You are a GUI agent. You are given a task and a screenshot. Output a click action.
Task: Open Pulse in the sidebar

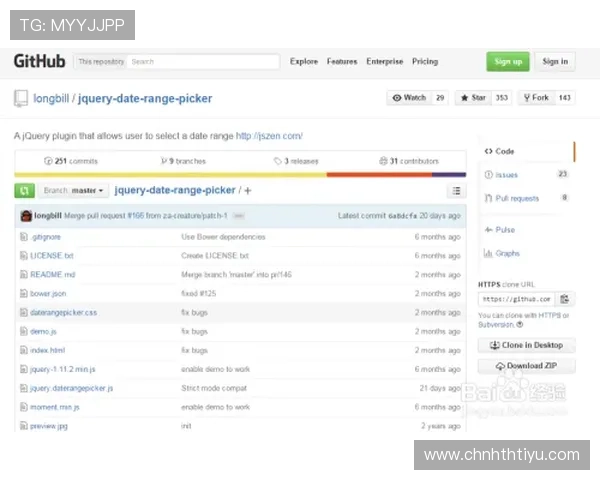click(504, 229)
